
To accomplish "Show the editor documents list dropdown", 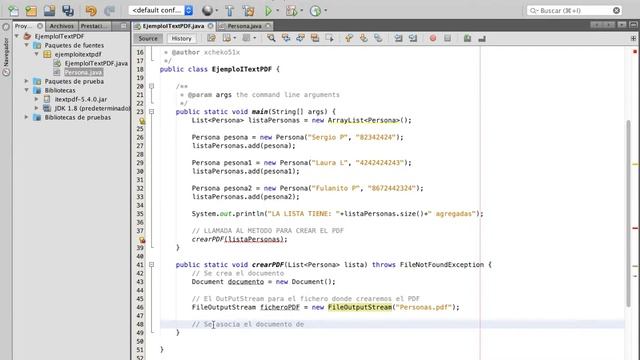I will point(622,25).
